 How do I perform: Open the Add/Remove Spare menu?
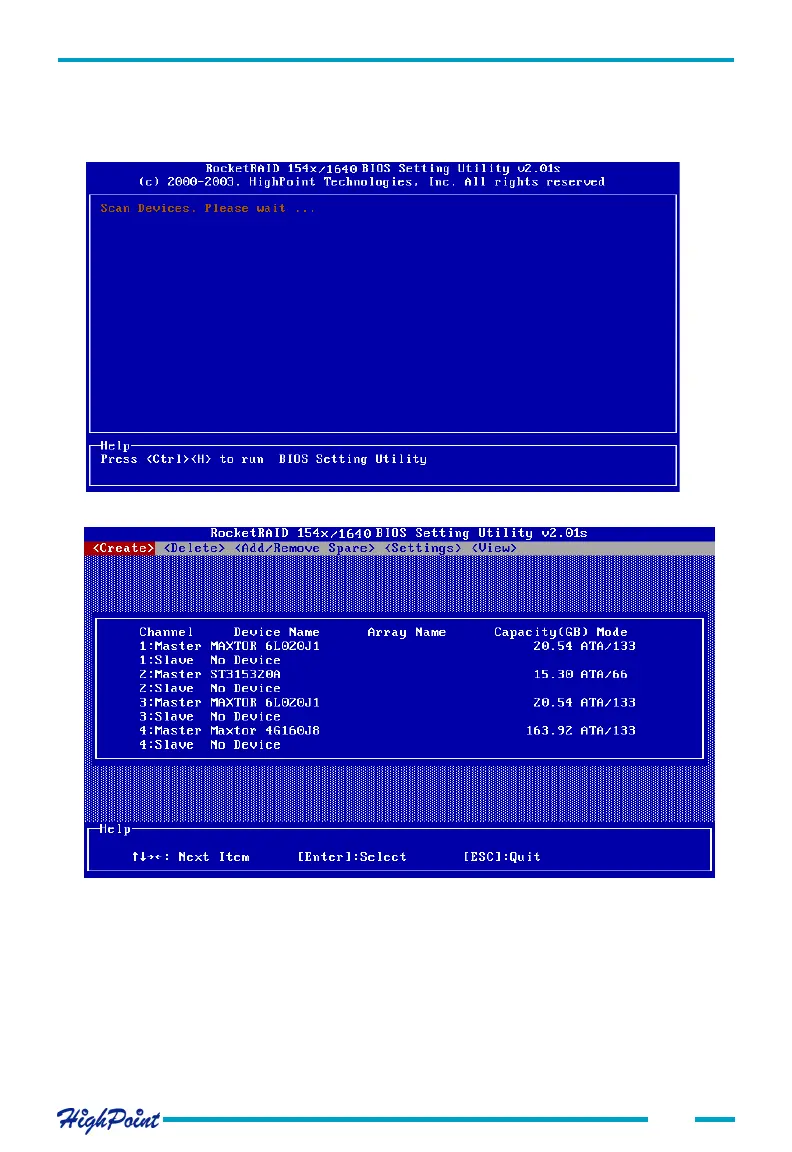pyautogui.click(x=304, y=548)
